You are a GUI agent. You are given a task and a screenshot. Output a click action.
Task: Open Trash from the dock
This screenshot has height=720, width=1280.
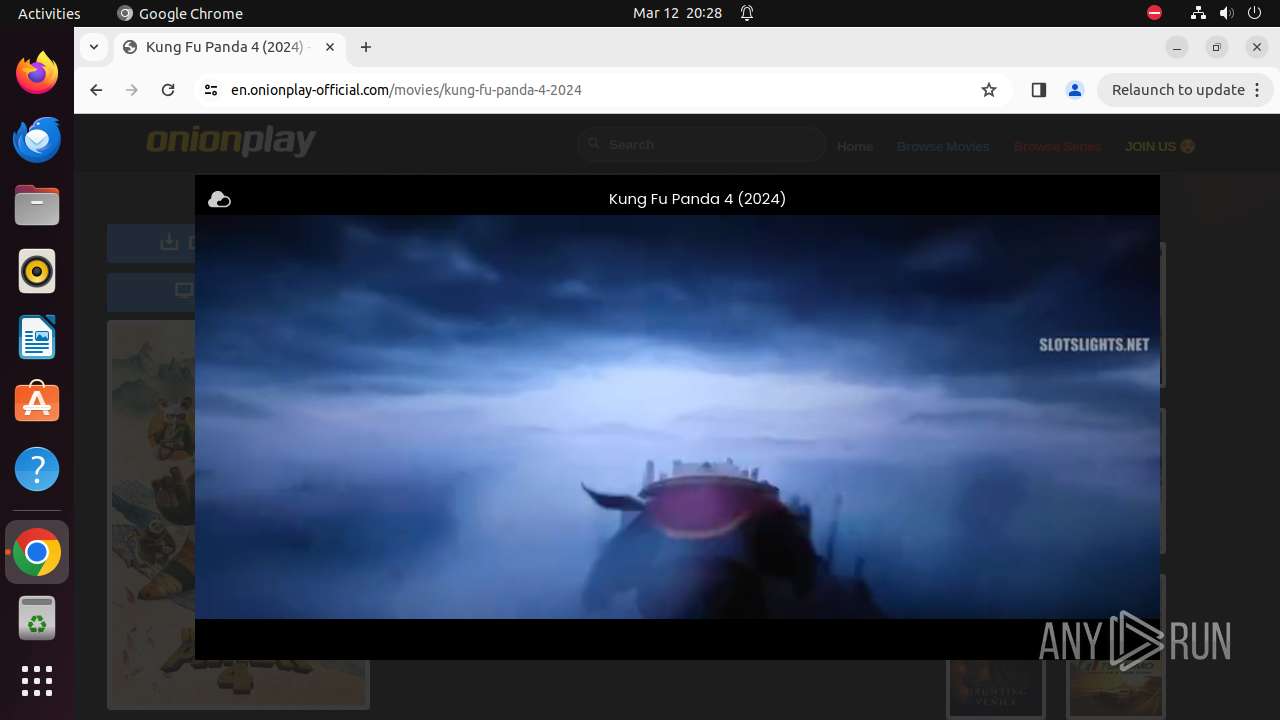(37, 618)
